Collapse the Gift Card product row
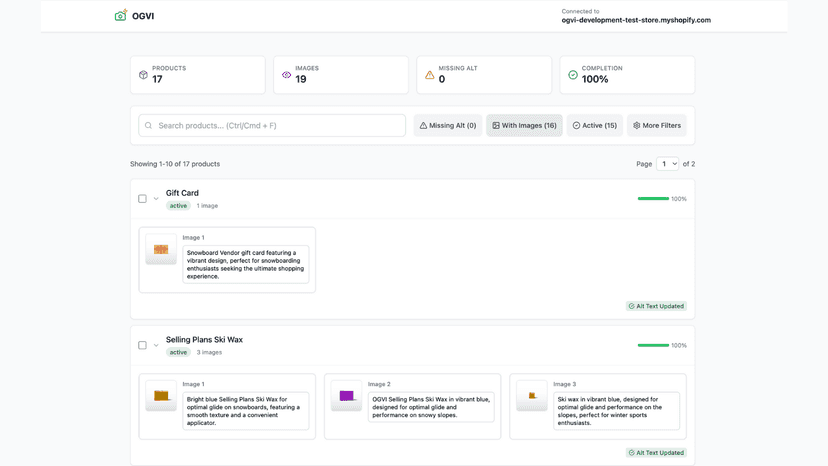Screen dimensions: 828x466 click(x=156, y=199)
